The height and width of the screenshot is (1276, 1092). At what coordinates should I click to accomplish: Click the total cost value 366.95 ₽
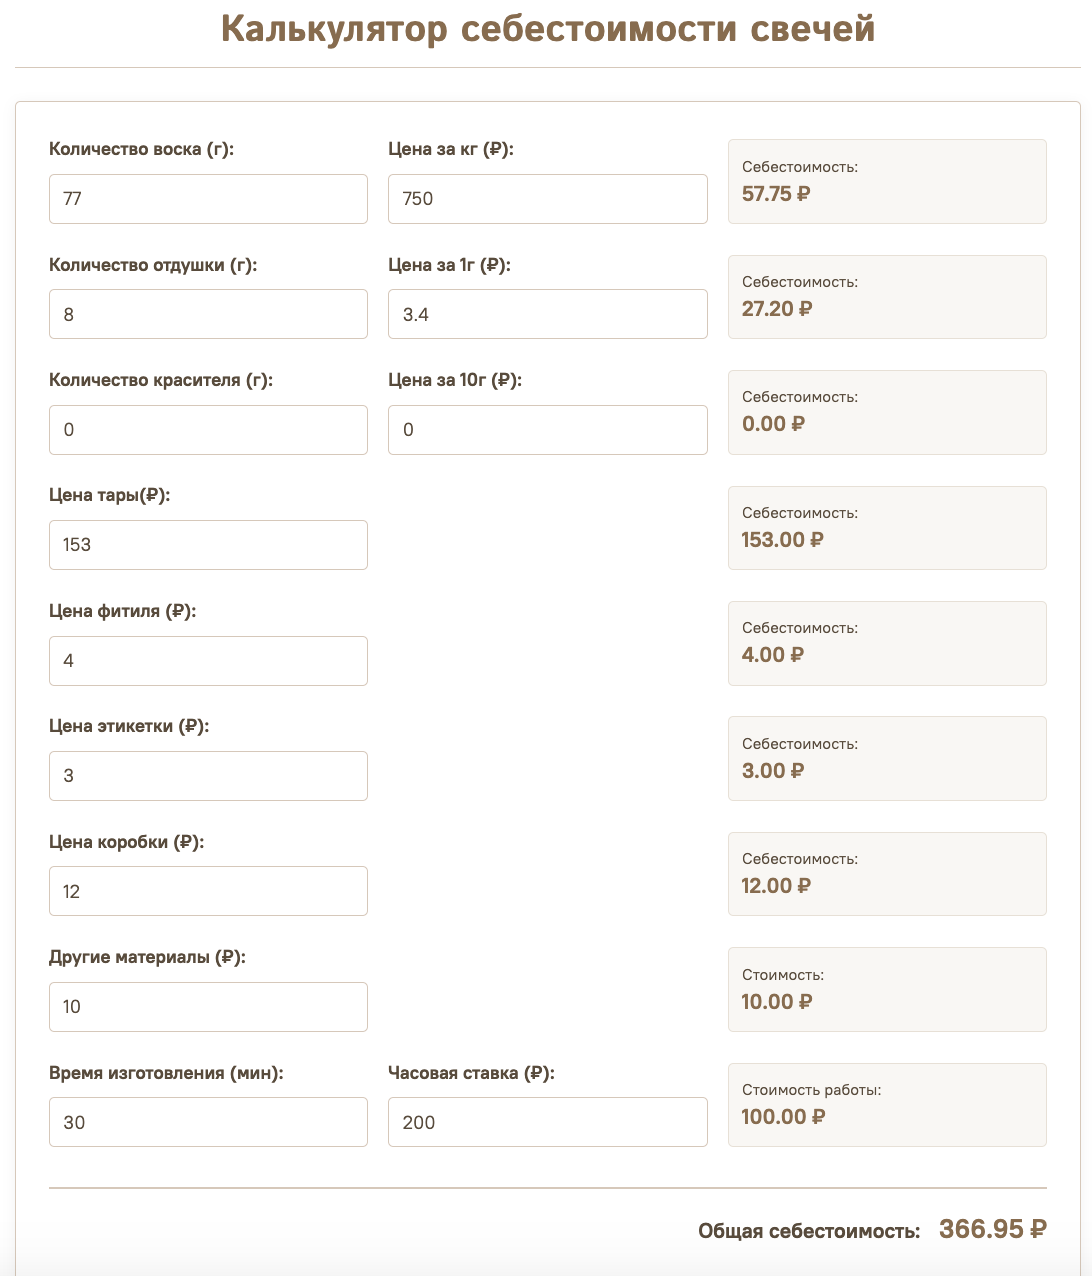[993, 1229]
